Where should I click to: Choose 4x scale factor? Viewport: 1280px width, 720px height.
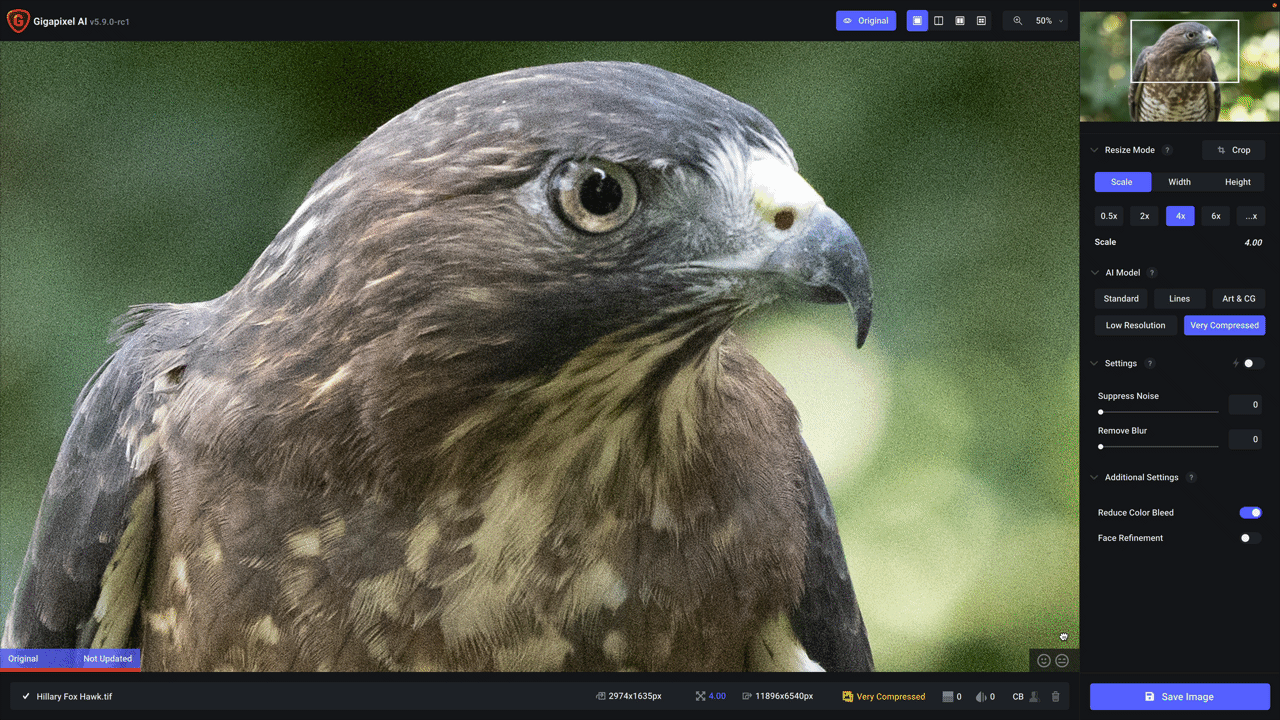click(x=1180, y=216)
